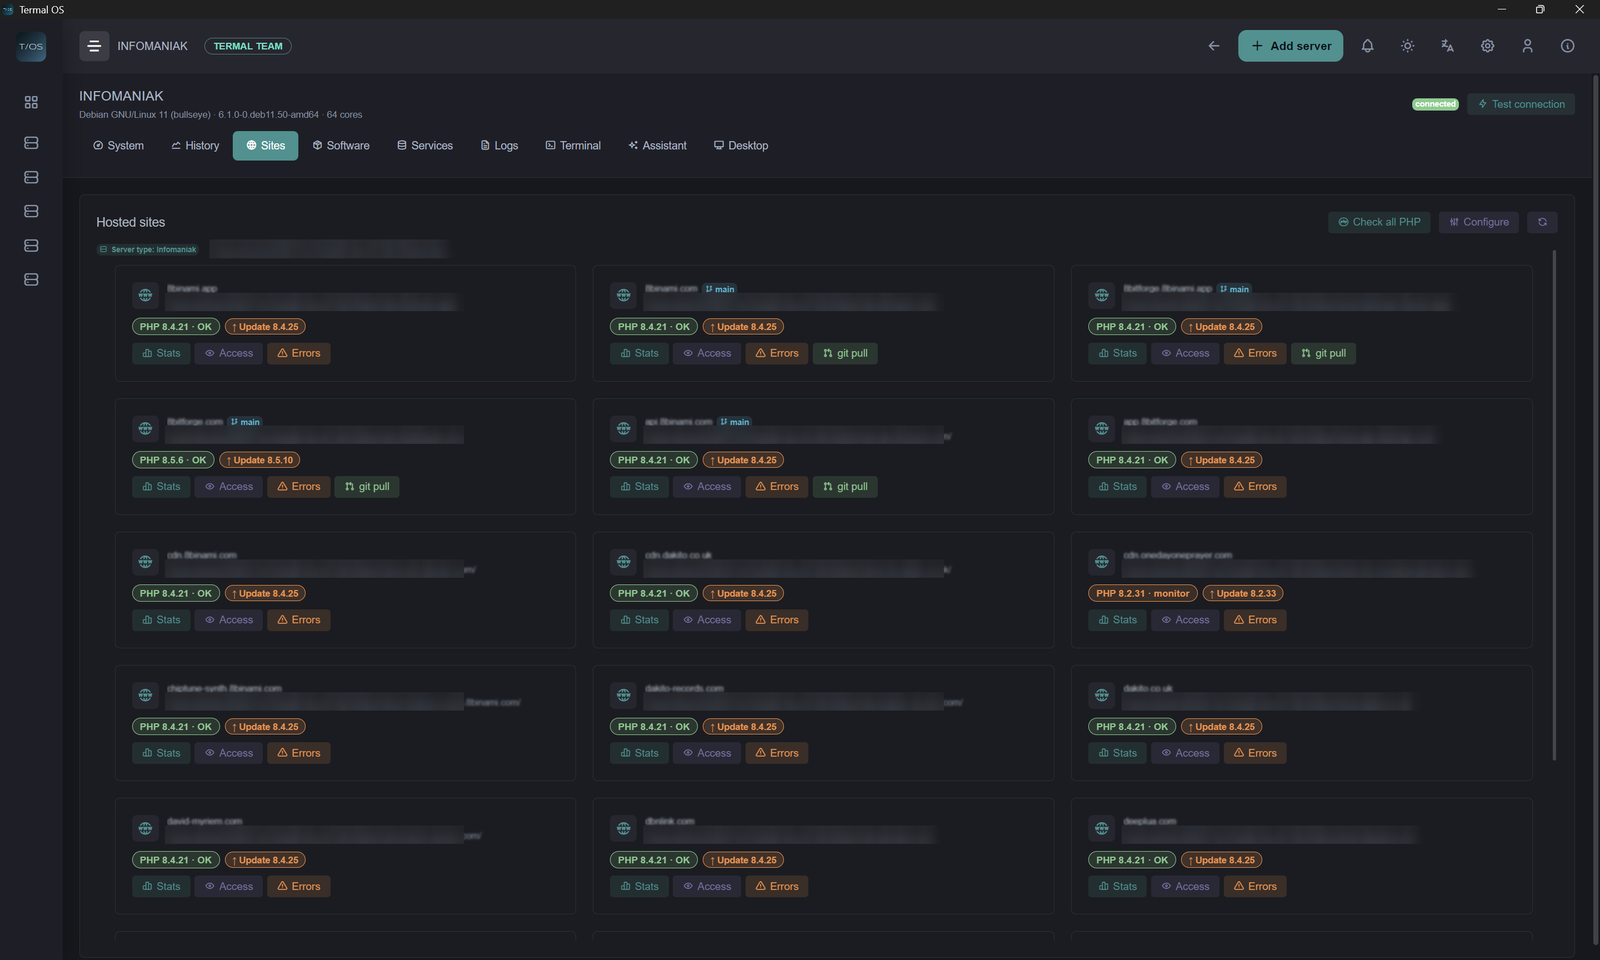Click the green connected status badge
The image size is (1600, 960).
point(1435,104)
